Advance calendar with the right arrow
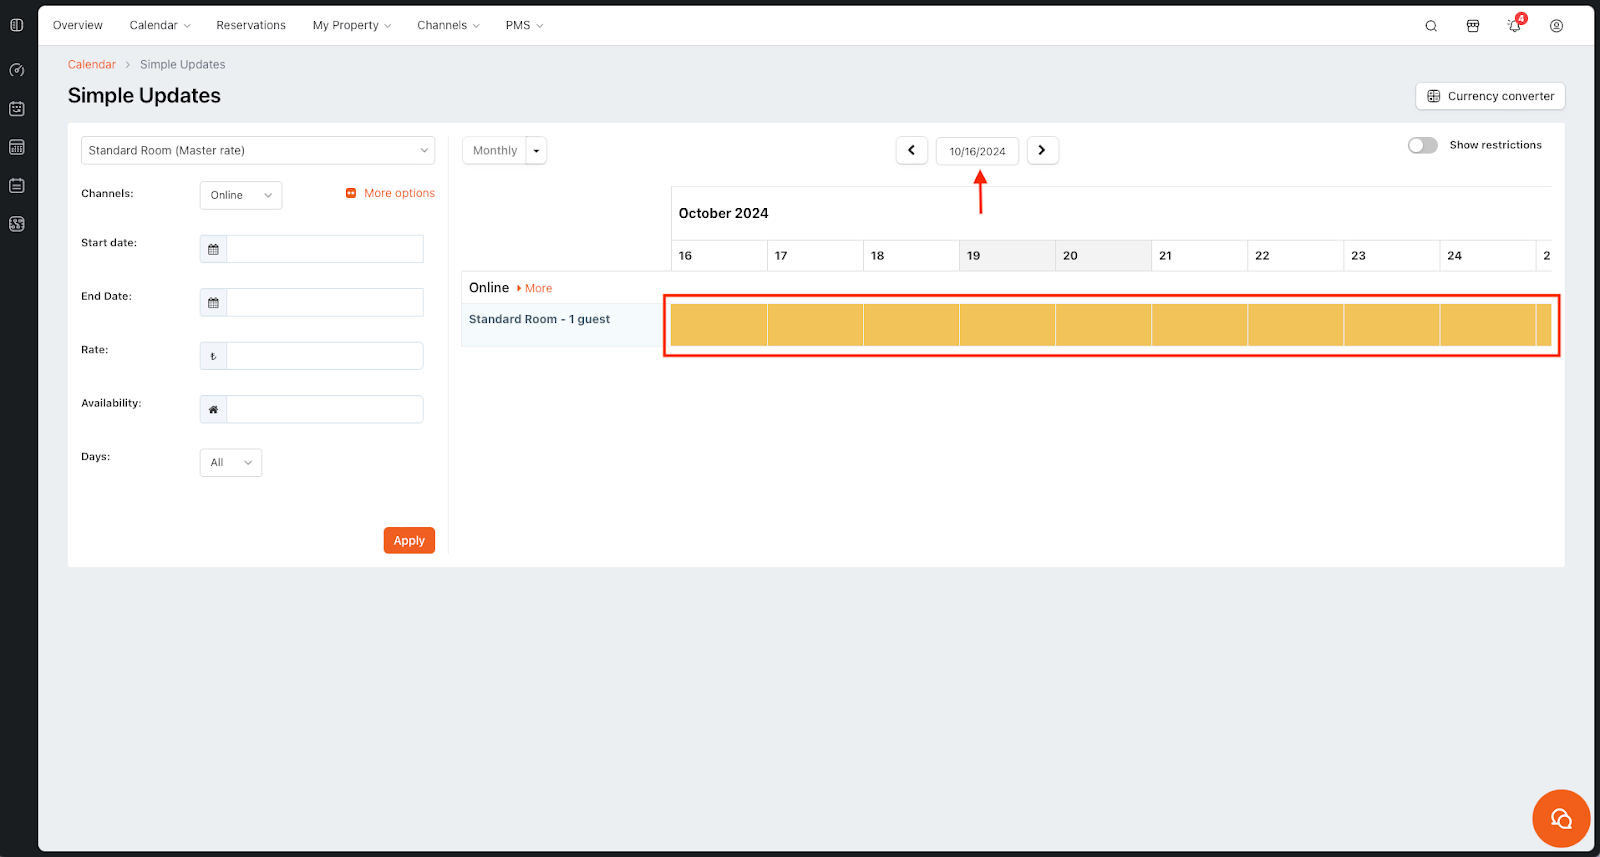The width and height of the screenshot is (1600, 857). click(x=1042, y=150)
